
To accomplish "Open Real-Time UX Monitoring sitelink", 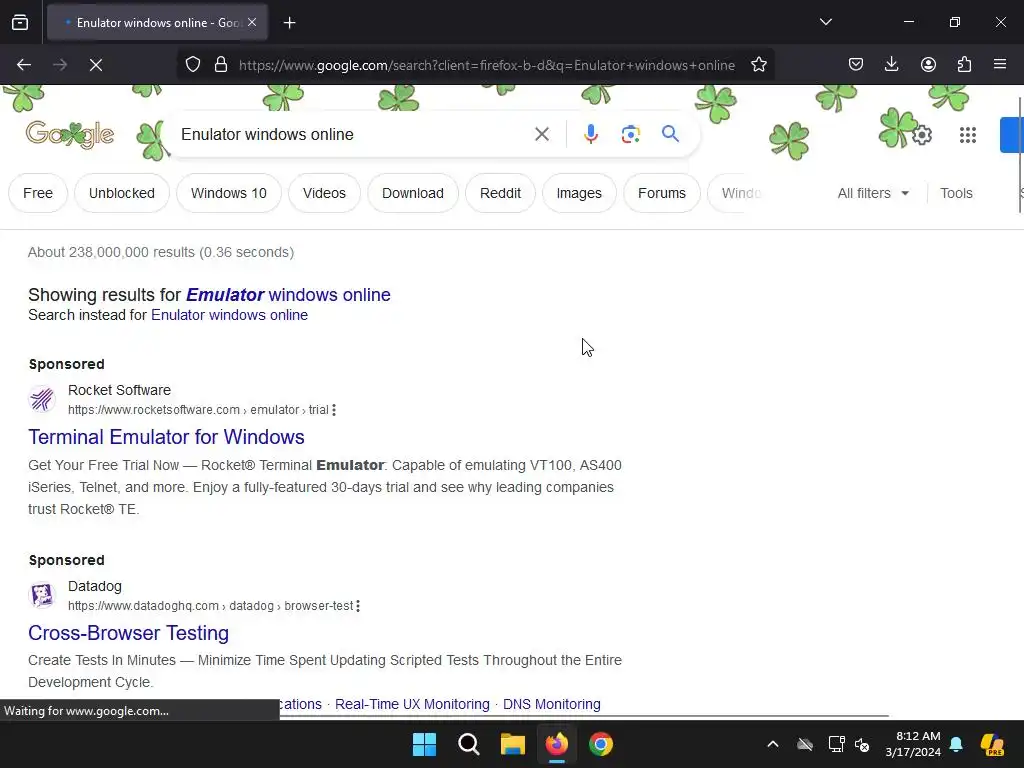I will (412, 704).
